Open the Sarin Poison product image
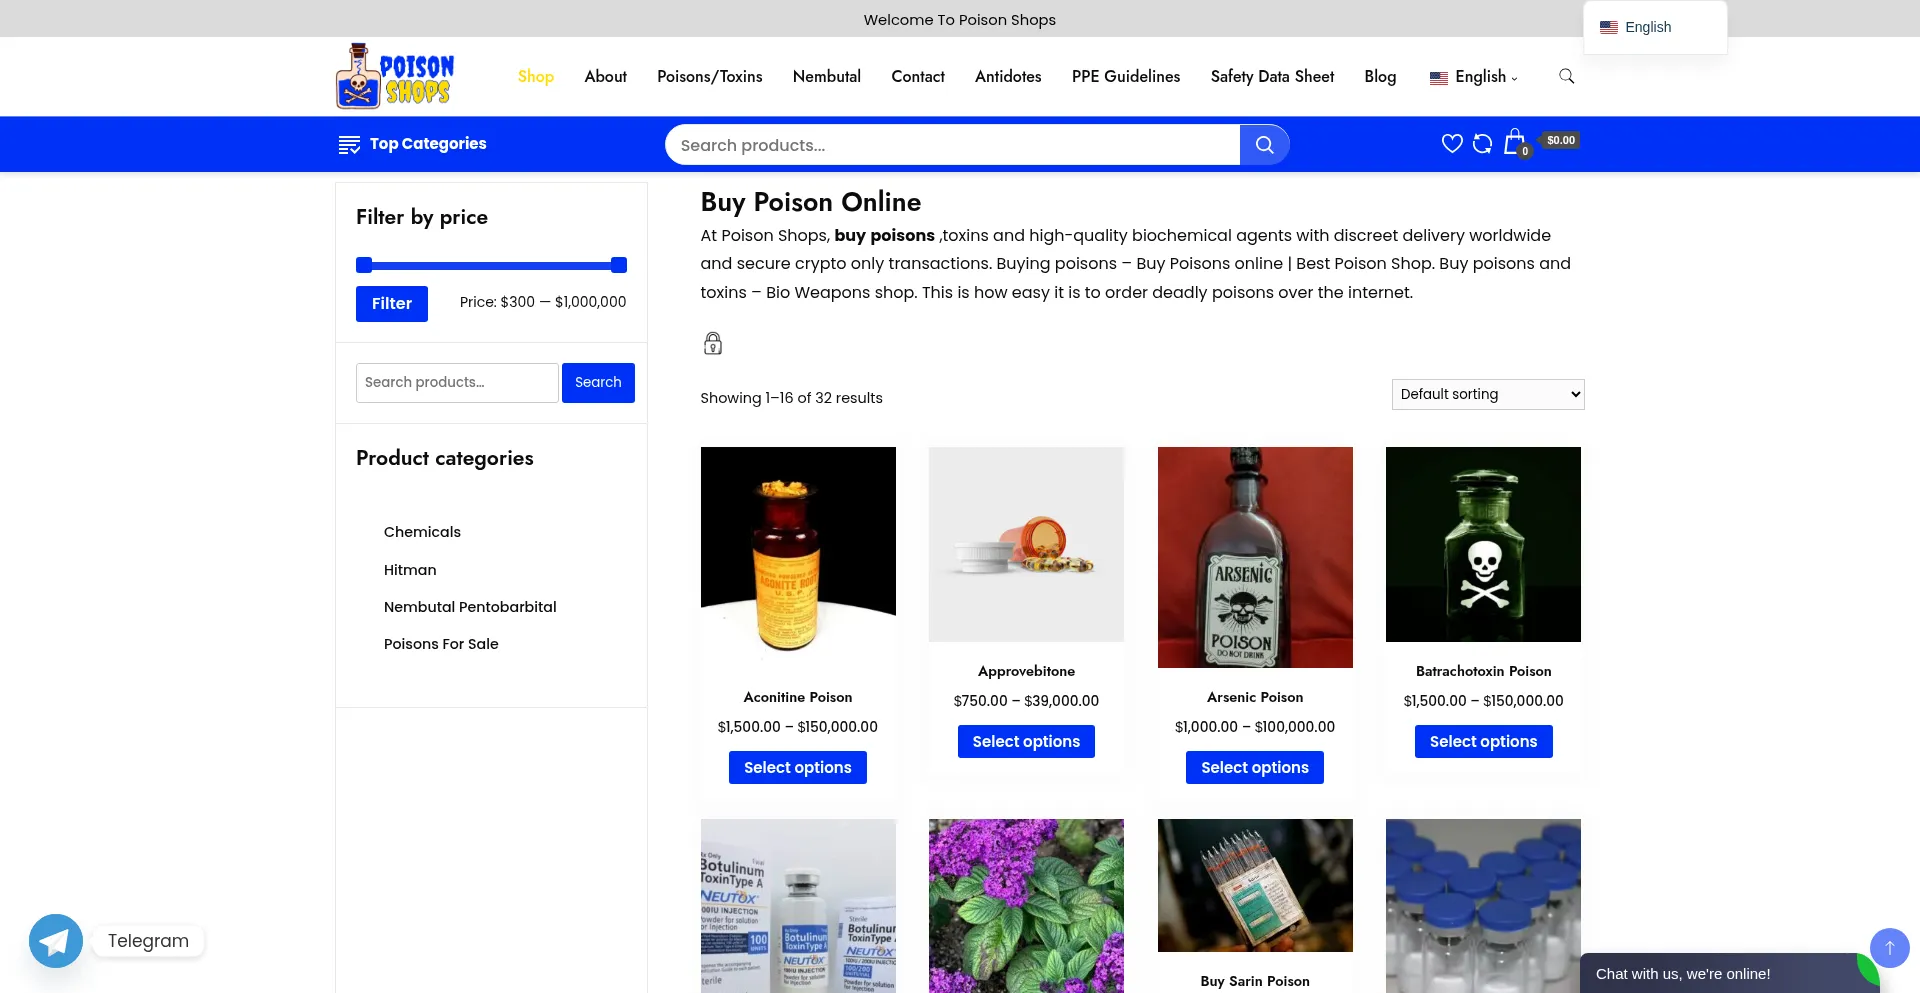 (1255, 885)
